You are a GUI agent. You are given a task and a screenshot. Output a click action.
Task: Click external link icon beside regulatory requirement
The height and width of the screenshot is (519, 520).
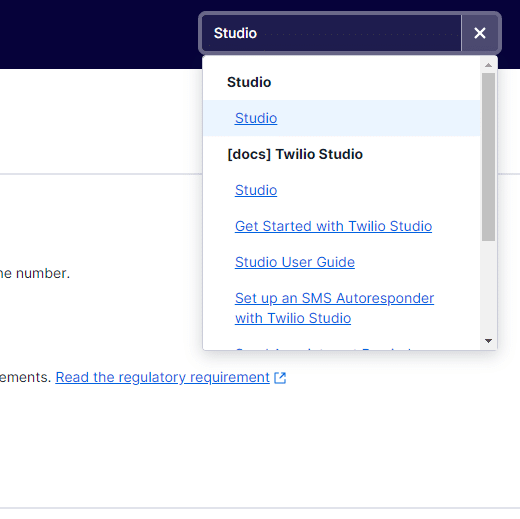click(280, 378)
